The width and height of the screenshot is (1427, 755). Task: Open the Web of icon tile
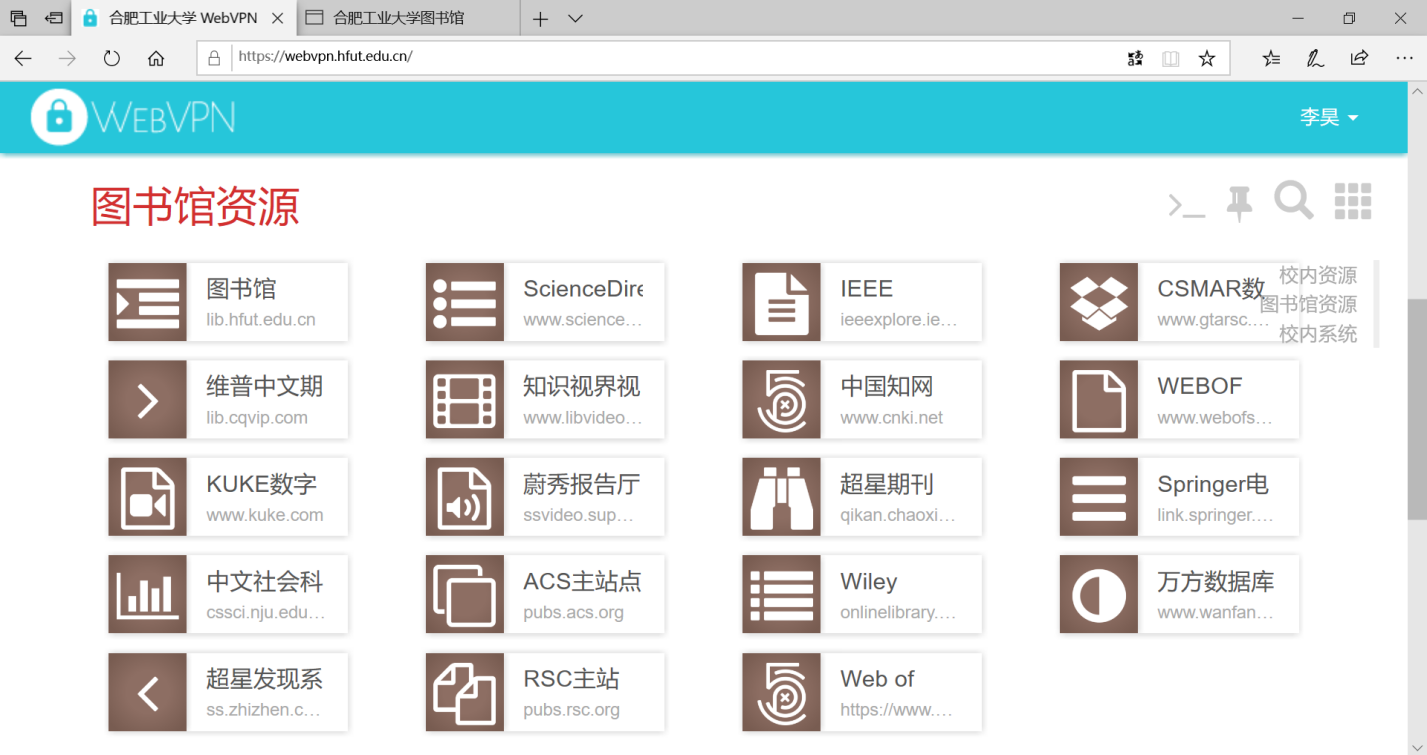point(782,692)
